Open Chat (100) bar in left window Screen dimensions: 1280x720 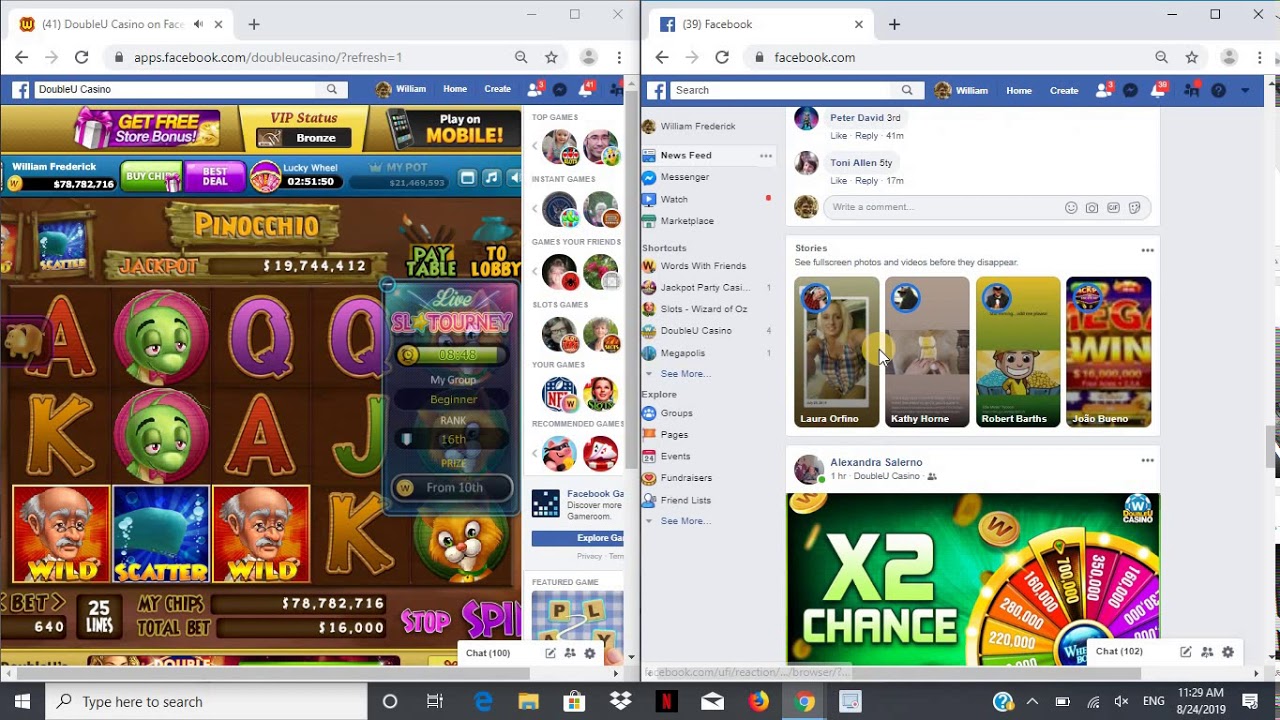[488, 653]
